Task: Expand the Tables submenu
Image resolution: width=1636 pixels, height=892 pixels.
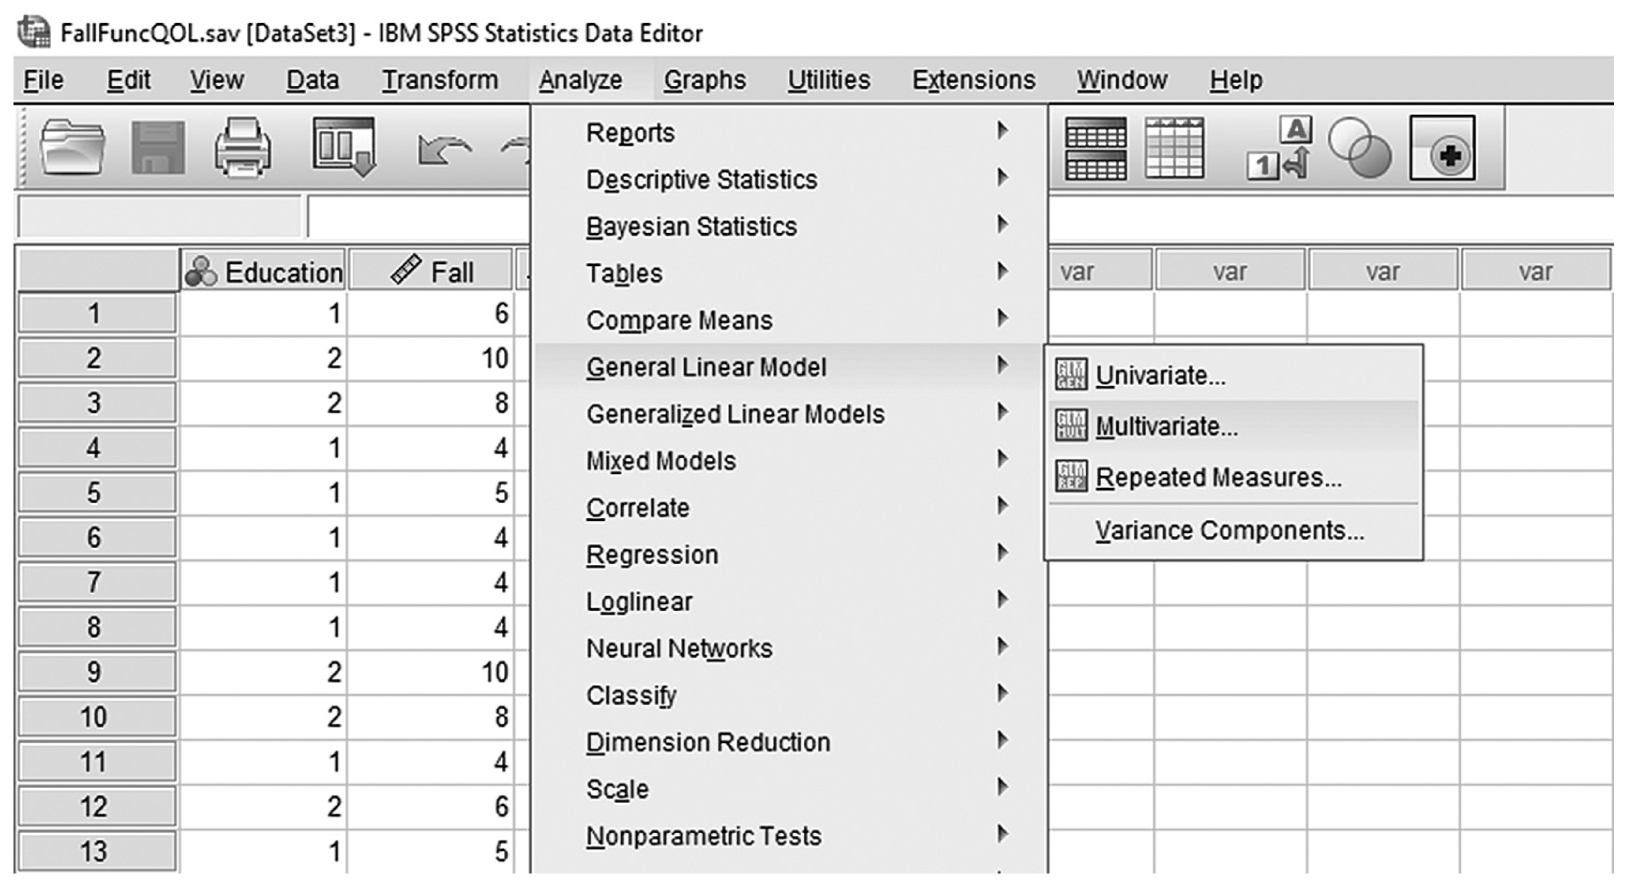Action: tap(790, 273)
